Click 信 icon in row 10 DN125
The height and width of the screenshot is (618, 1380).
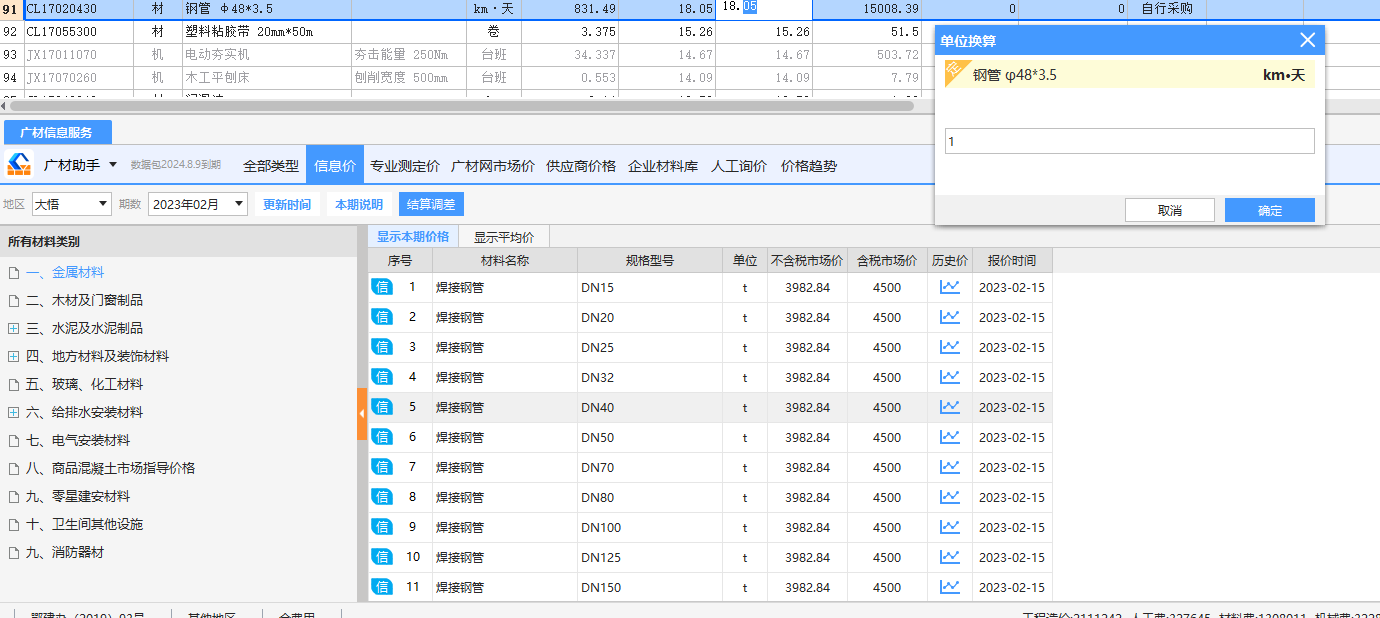[x=382, y=557]
